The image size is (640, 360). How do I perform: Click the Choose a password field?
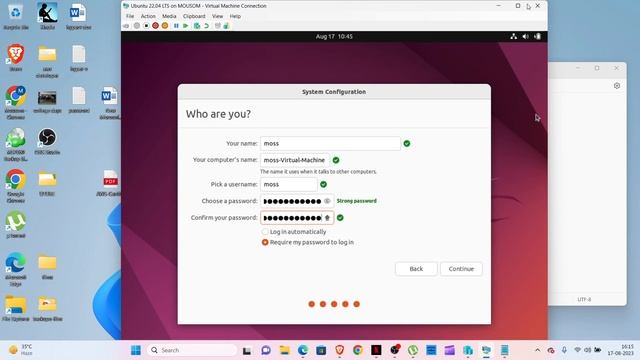(297, 201)
